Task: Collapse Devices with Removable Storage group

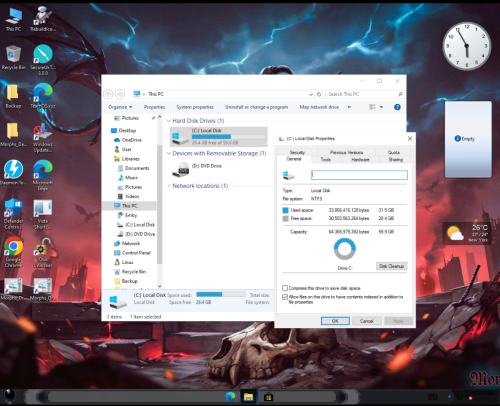Action: pos(169,153)
